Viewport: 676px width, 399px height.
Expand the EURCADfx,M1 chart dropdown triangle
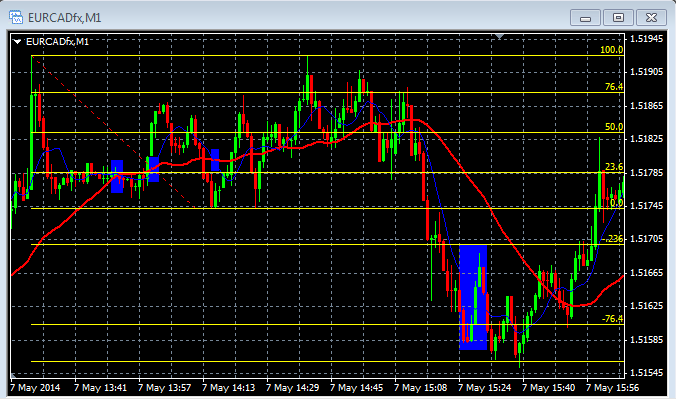click(x=17, y=42)
